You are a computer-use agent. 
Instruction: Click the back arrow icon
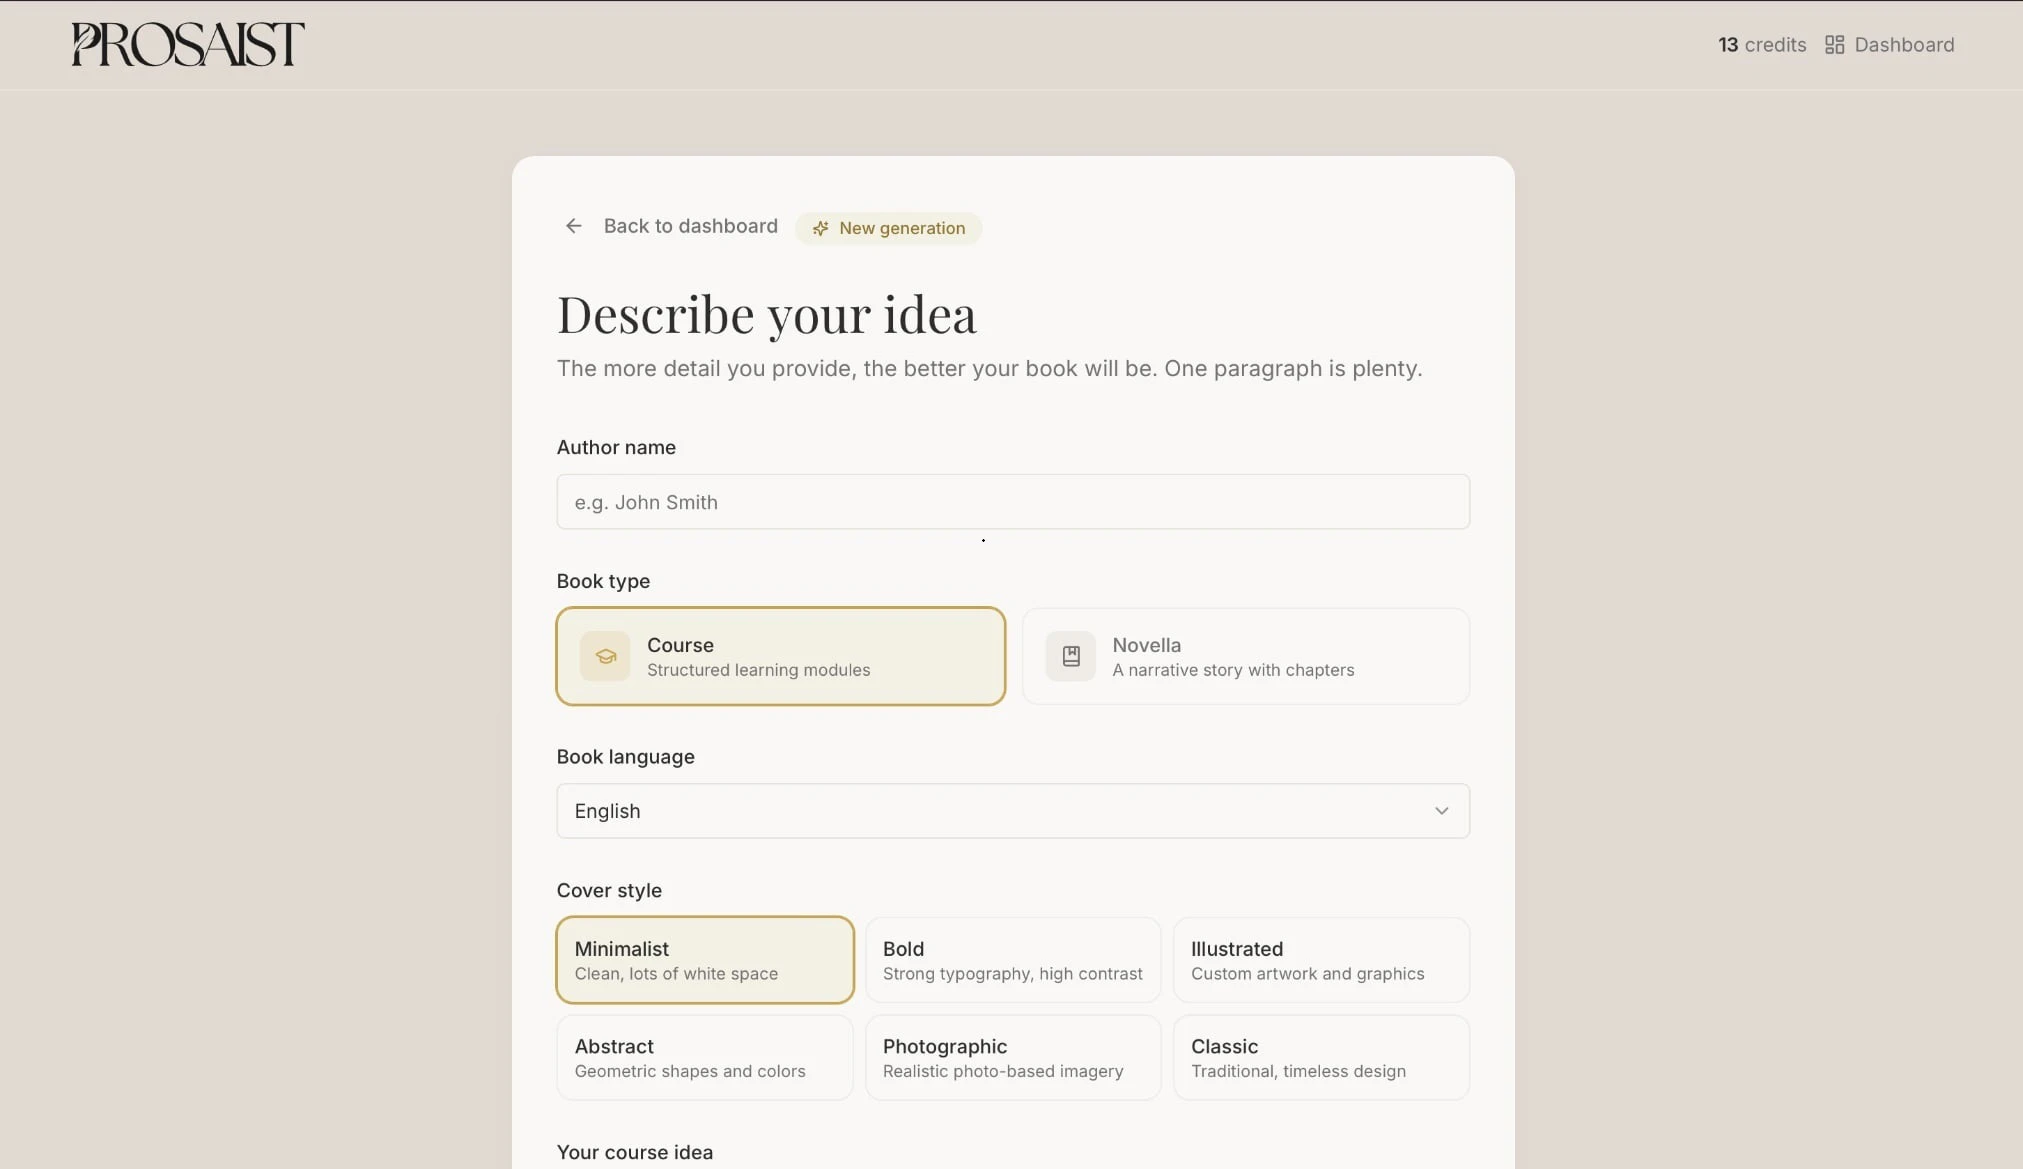pyautogui.click(x=573, y=226)
